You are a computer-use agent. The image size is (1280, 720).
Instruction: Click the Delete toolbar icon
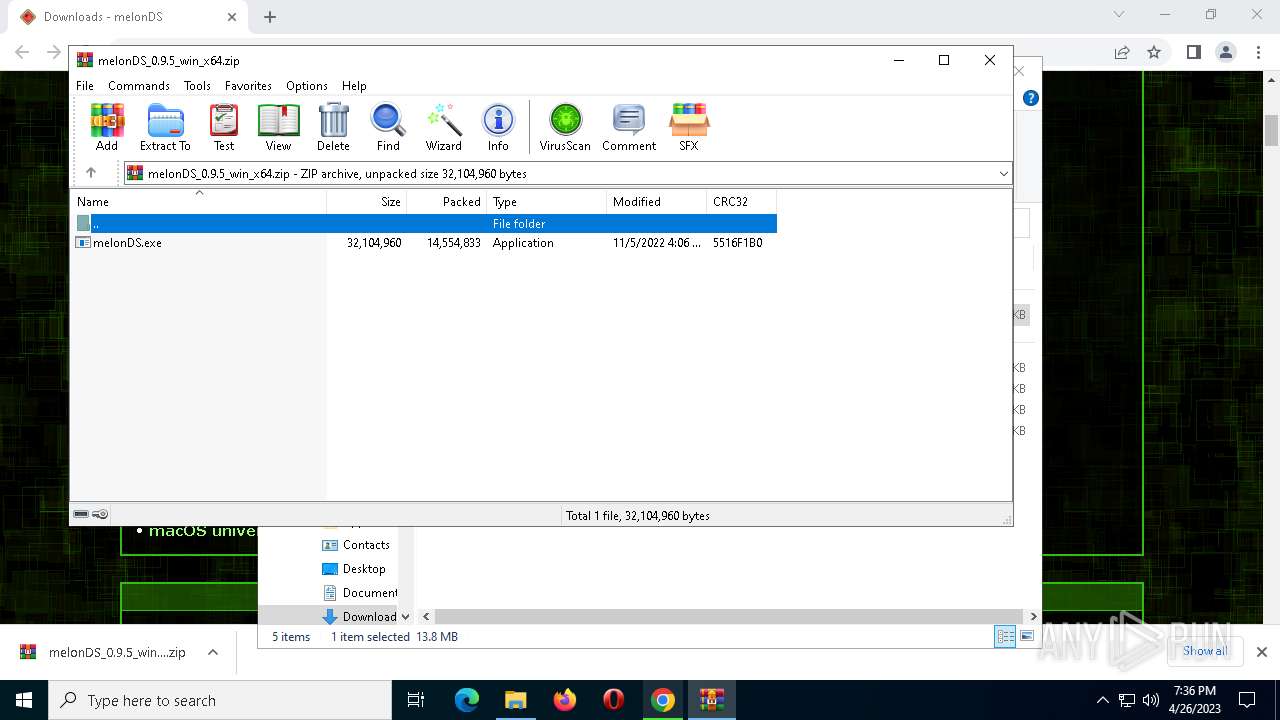(x=333, y=127)
